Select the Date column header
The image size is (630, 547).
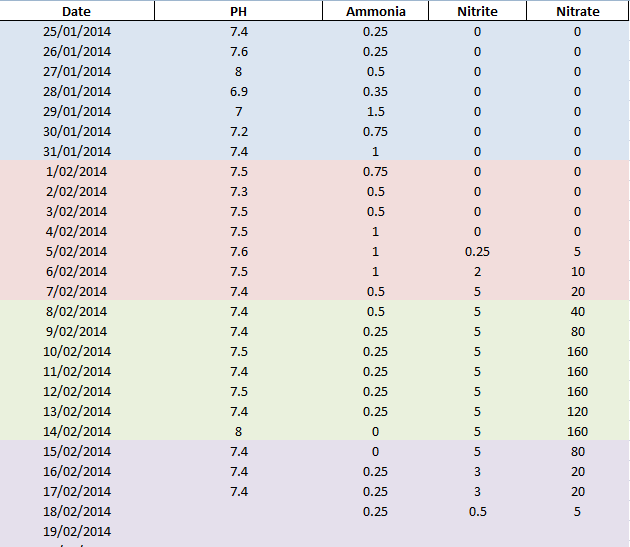pyautogui.click(x=77, y=11)
